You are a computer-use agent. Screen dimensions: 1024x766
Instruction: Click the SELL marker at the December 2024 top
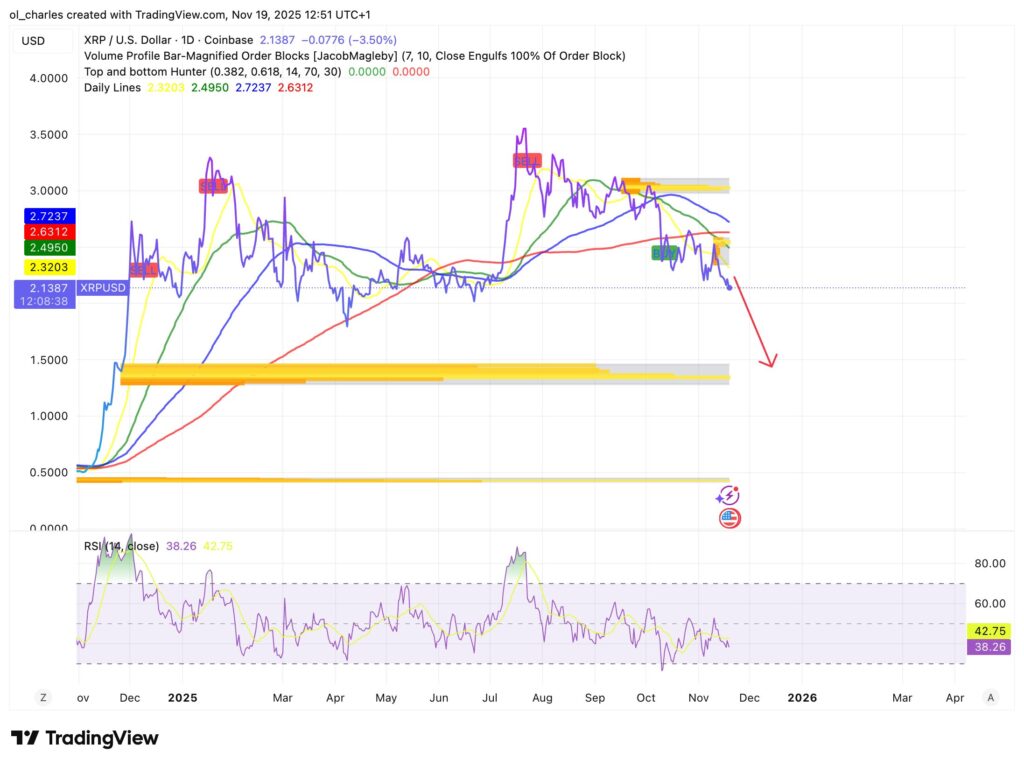click(x=142, y=269)
